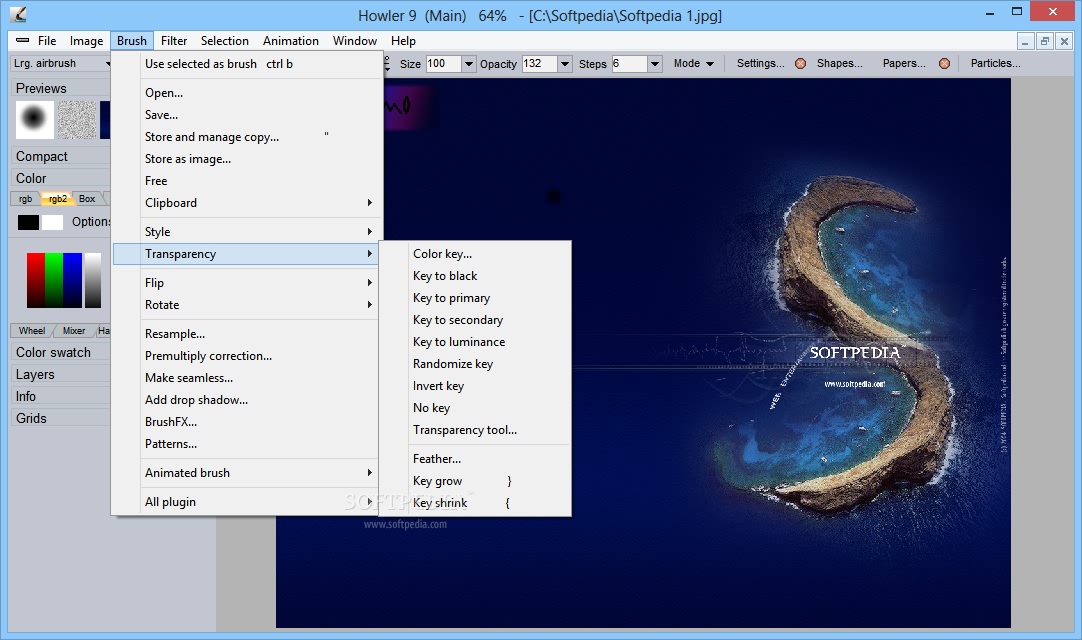Image resolution: width=1082 pixels, height=640 pixels.
Task: Select the noise texture preview thumbnail
Action: [x=77, y=119]
